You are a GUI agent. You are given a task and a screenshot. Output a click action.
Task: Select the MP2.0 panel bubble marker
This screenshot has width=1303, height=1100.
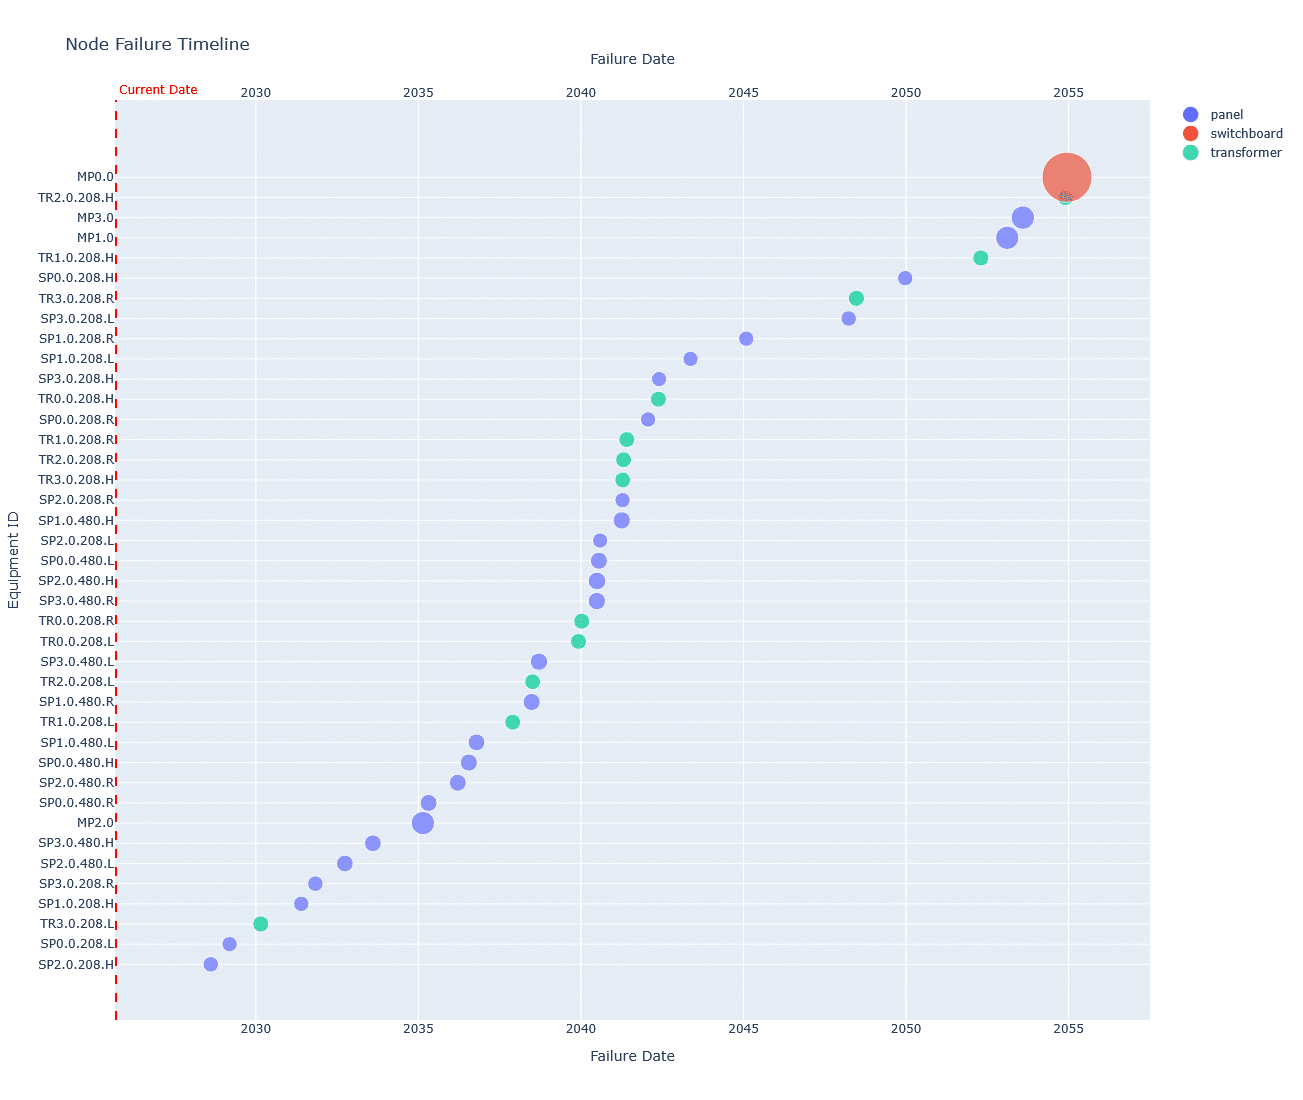pyautogui.click(x=423, y=823)
